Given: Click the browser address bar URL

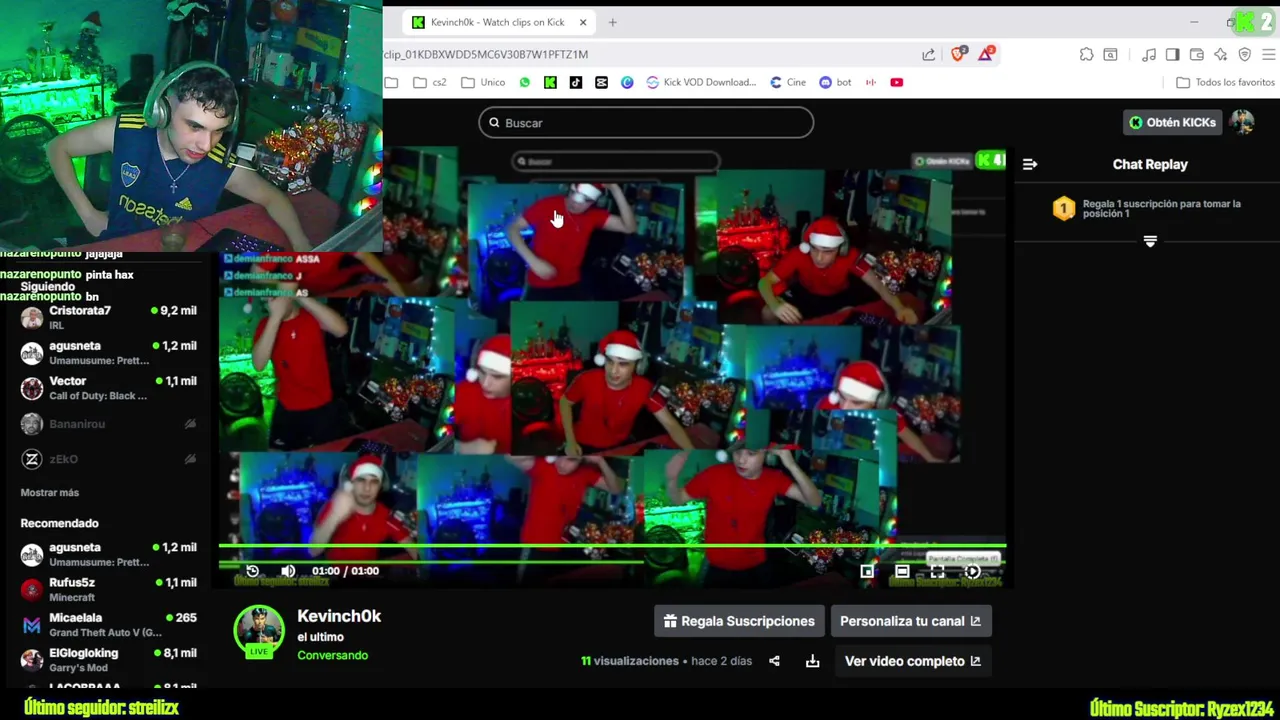Looking at the screenshot, I should point(486,54).
